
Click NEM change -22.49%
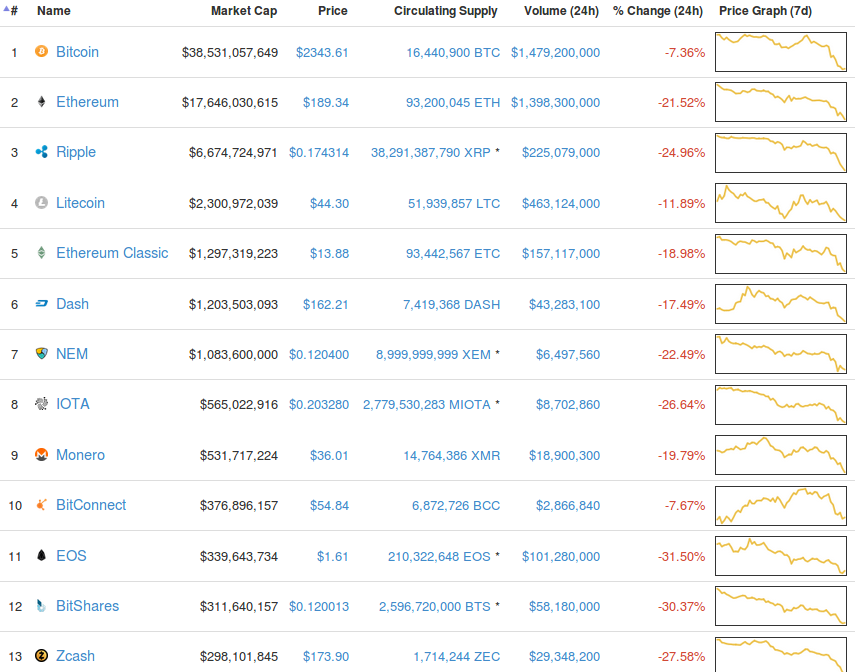[681, 355]
